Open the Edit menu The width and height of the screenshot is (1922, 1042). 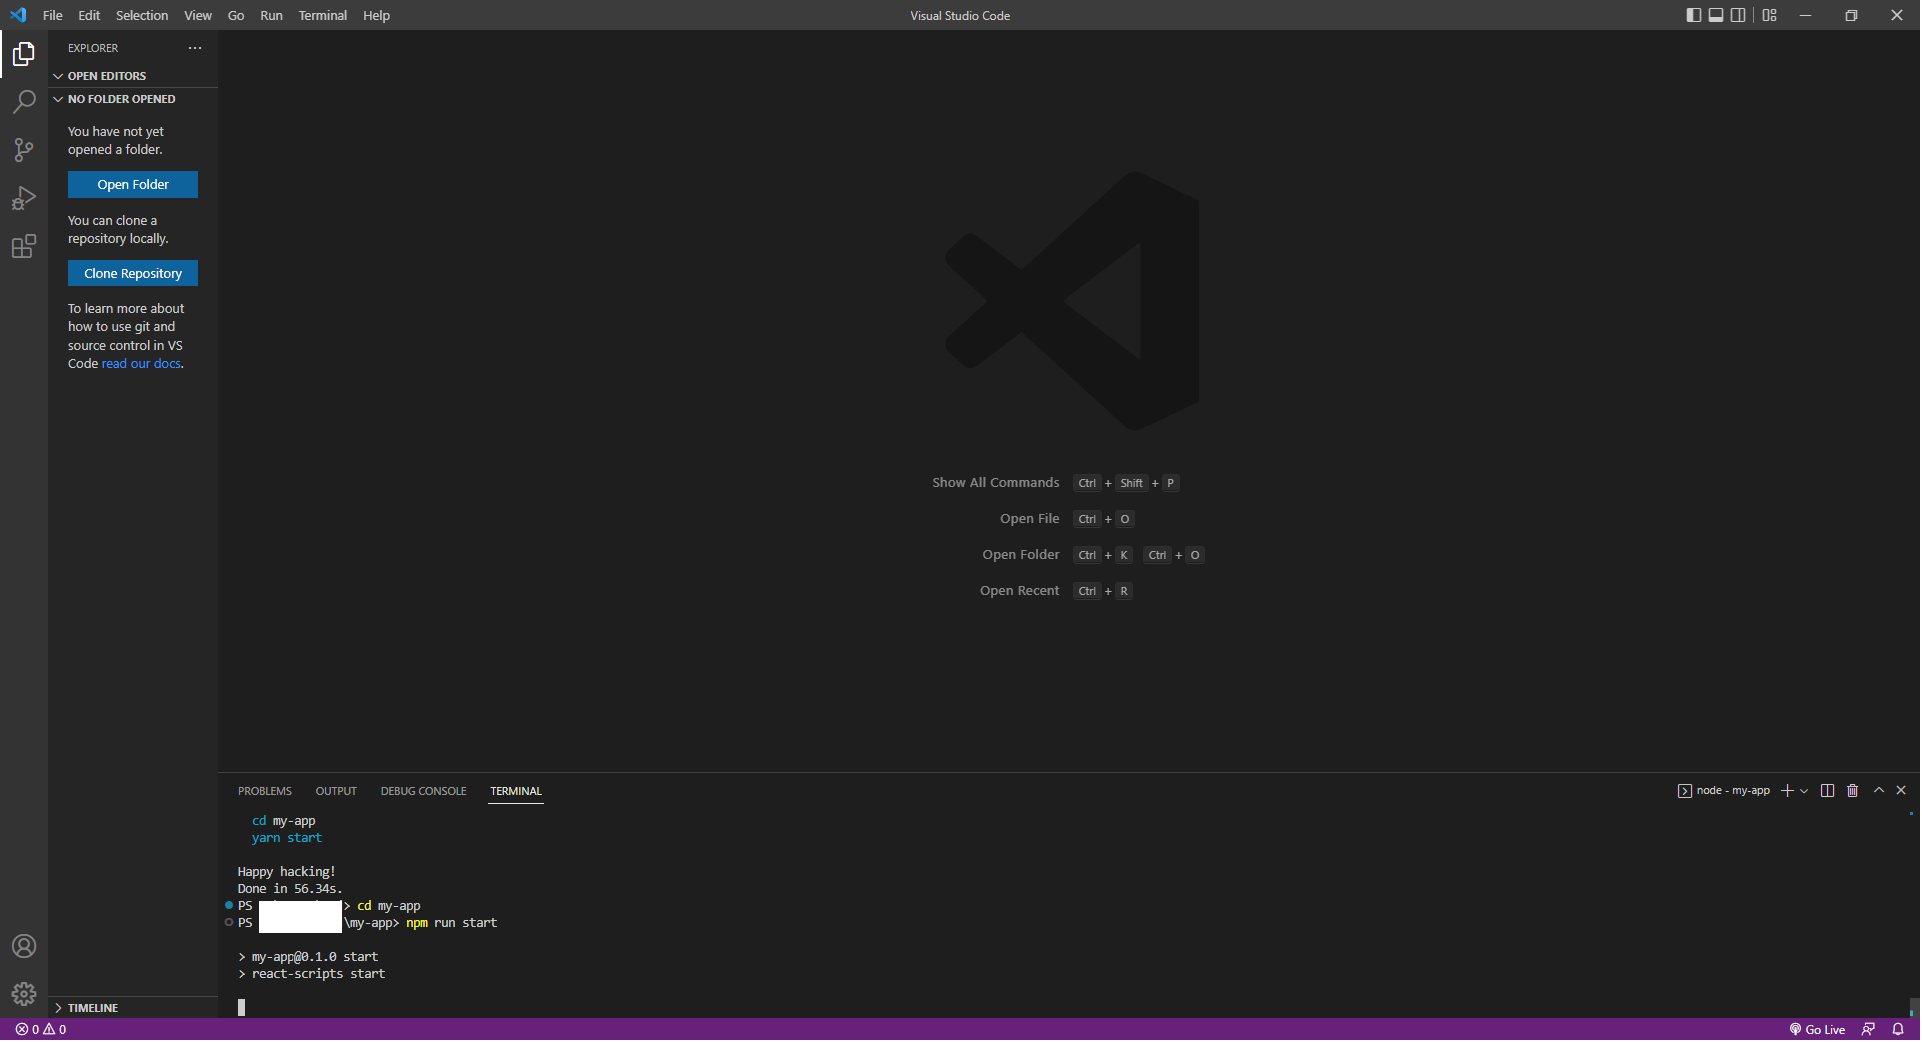89,15
